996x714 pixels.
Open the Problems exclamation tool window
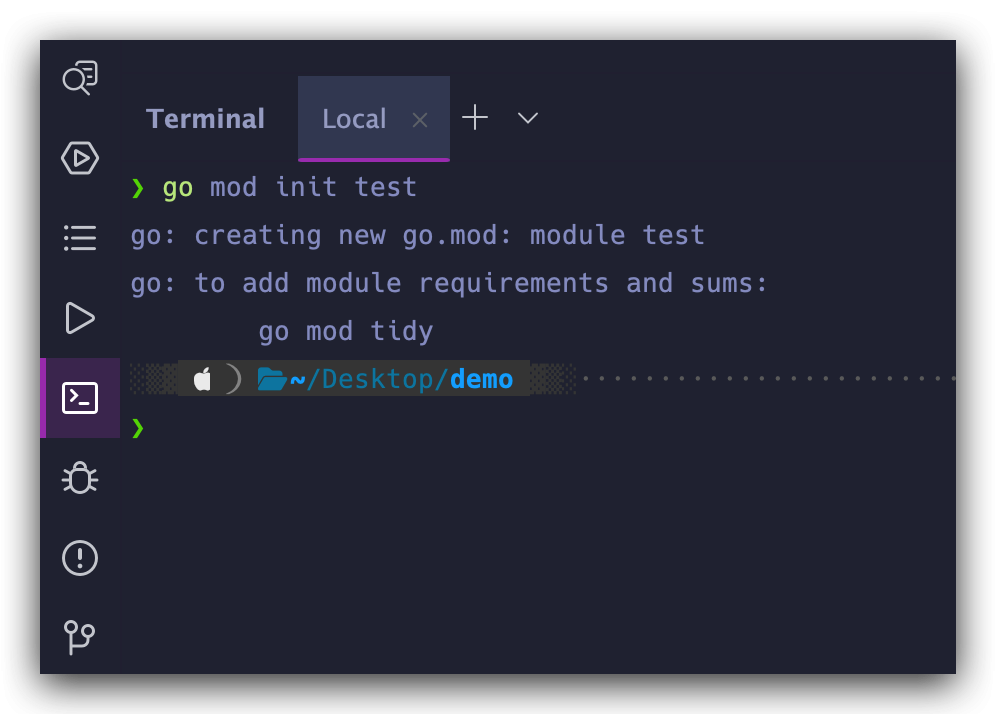[80, 557]
